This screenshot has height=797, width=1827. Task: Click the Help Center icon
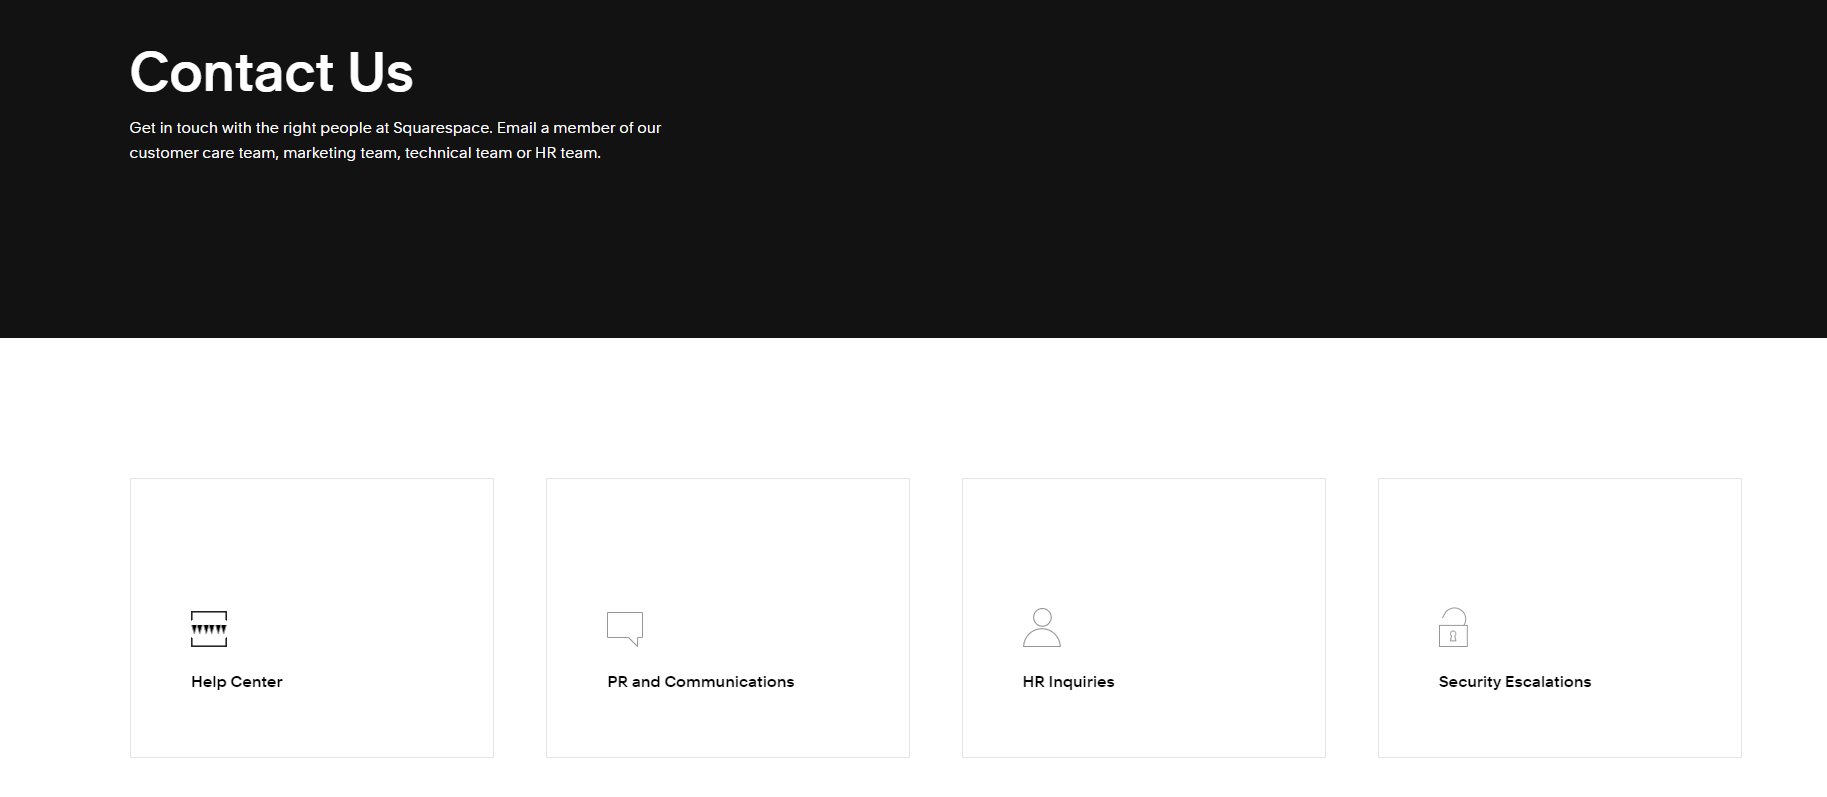click(209, 629)
